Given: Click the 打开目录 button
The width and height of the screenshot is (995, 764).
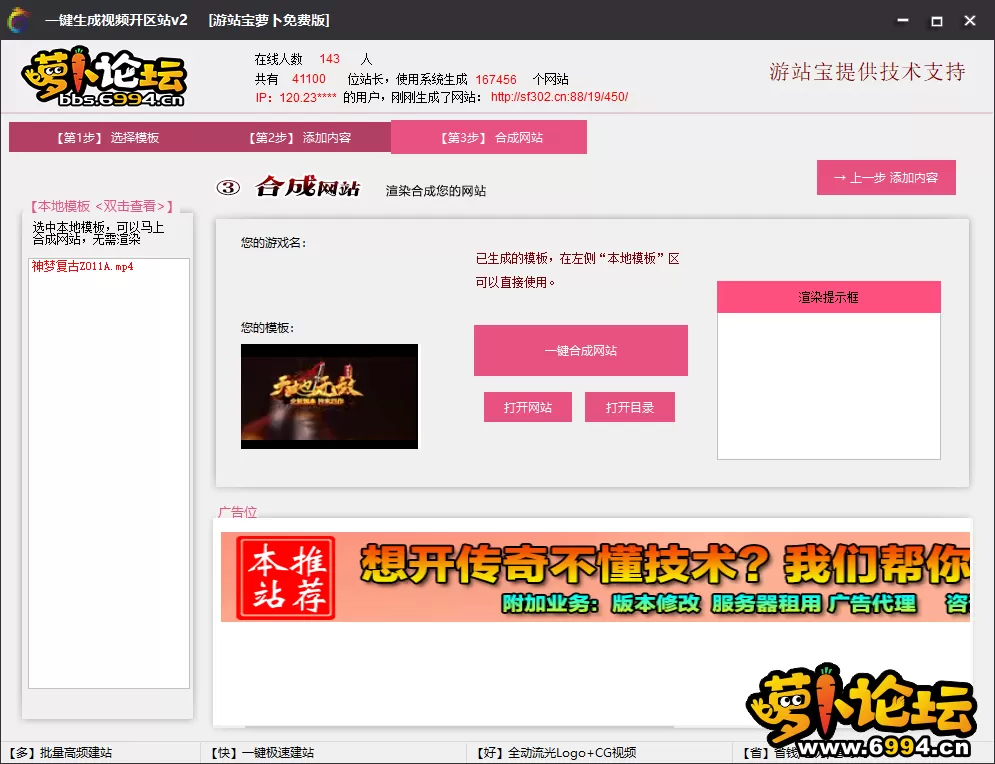Looking at the screenshot, I should [x=629, y=407].
